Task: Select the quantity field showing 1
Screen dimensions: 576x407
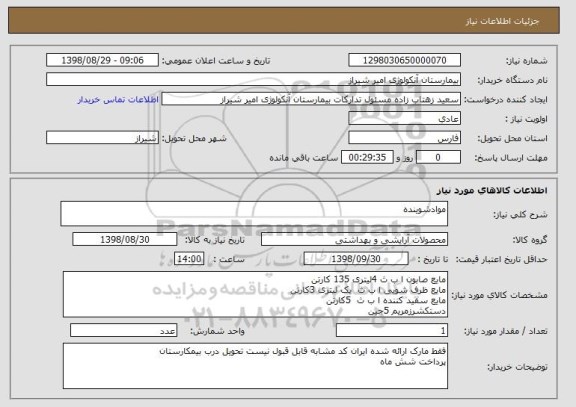Action: [x=392, y=331]
